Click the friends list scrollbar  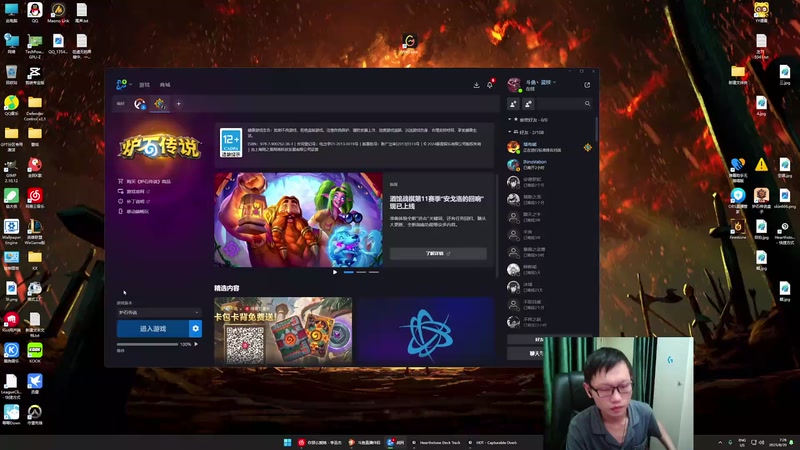pos(596,128)
